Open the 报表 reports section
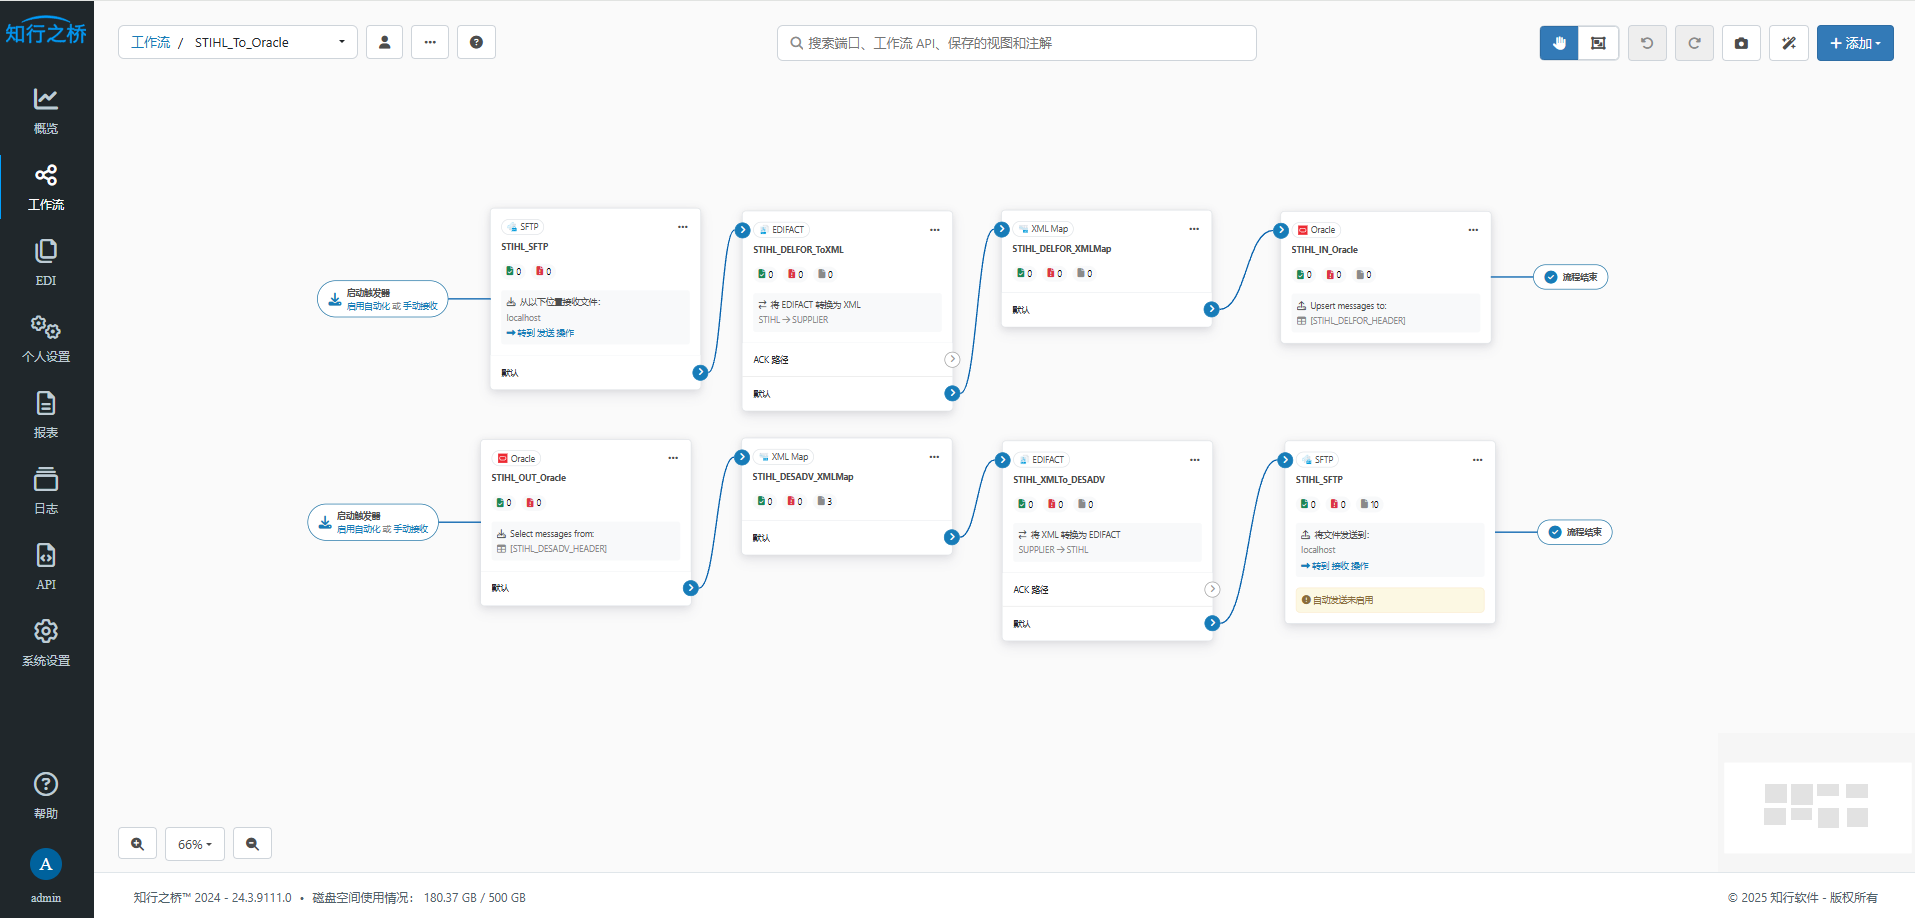Image resolution: width=1915 pixels, height=918 pixels. [x=46, y=416]
